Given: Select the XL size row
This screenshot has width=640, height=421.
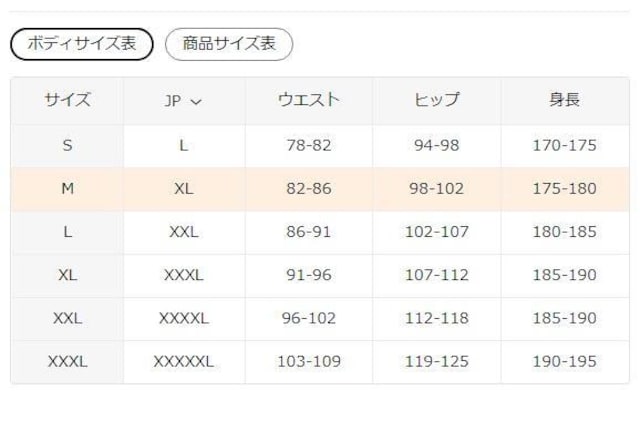Looking at the screenshot, I should point(67,275).
